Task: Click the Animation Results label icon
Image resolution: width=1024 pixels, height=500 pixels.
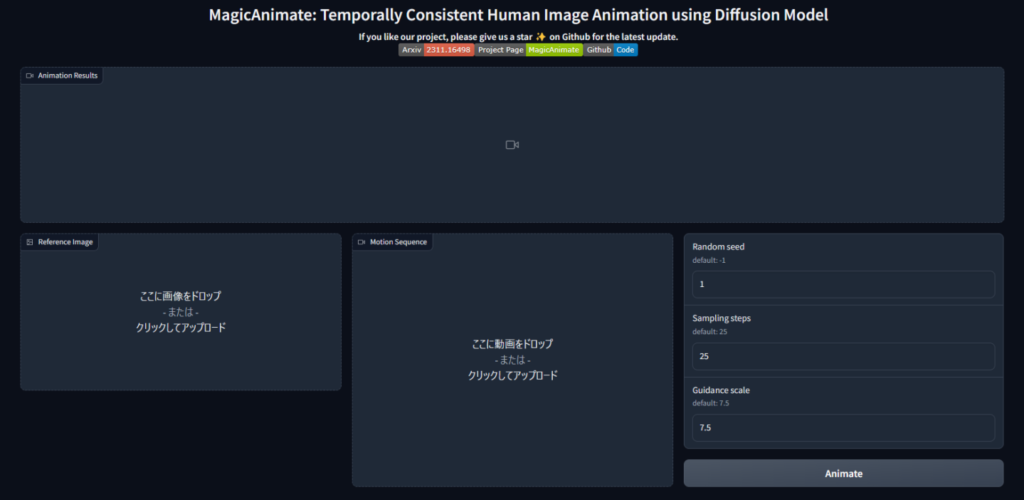Action: [x=29, y=76]
